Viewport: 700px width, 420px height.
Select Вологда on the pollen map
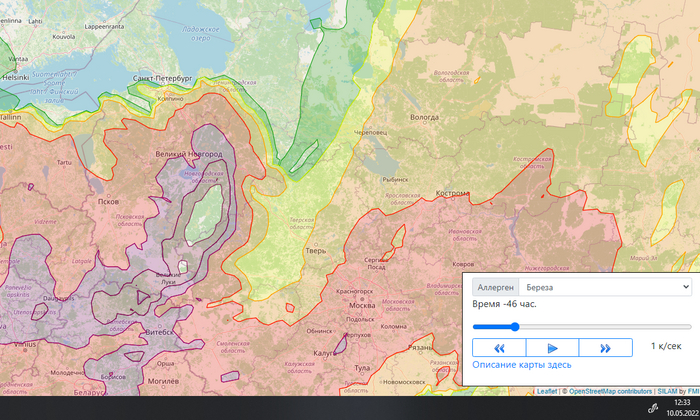click(425, 117)
